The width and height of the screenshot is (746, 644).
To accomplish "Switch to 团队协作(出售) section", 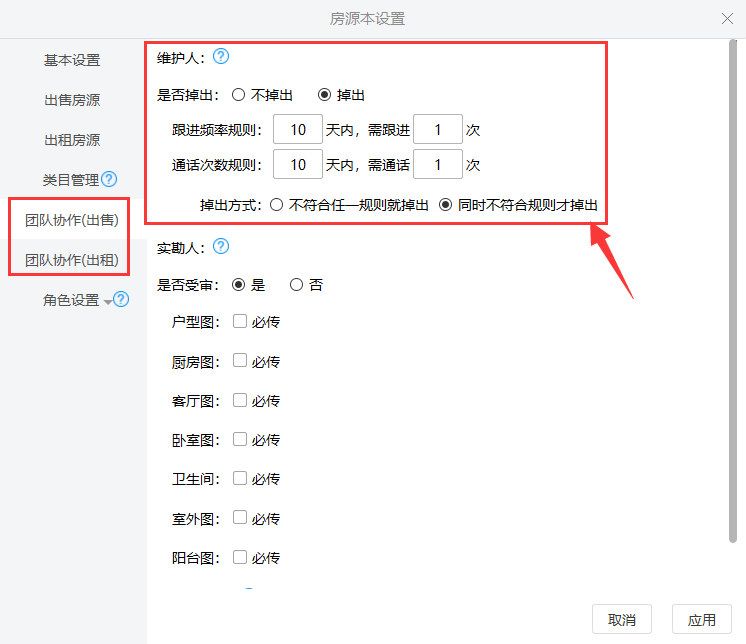I will point(72,220).
